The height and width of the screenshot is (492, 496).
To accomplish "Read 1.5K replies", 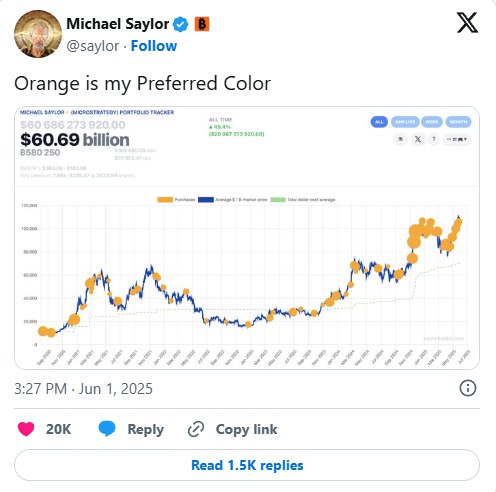I will (247, 465).
